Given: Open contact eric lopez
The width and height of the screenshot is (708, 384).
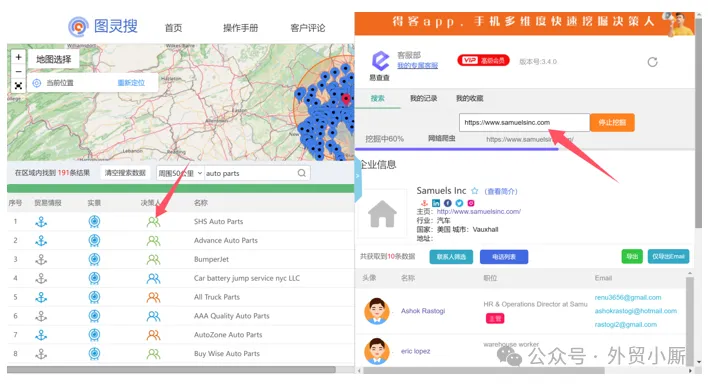Looking at the screenshot, I should tap(415, 351).
